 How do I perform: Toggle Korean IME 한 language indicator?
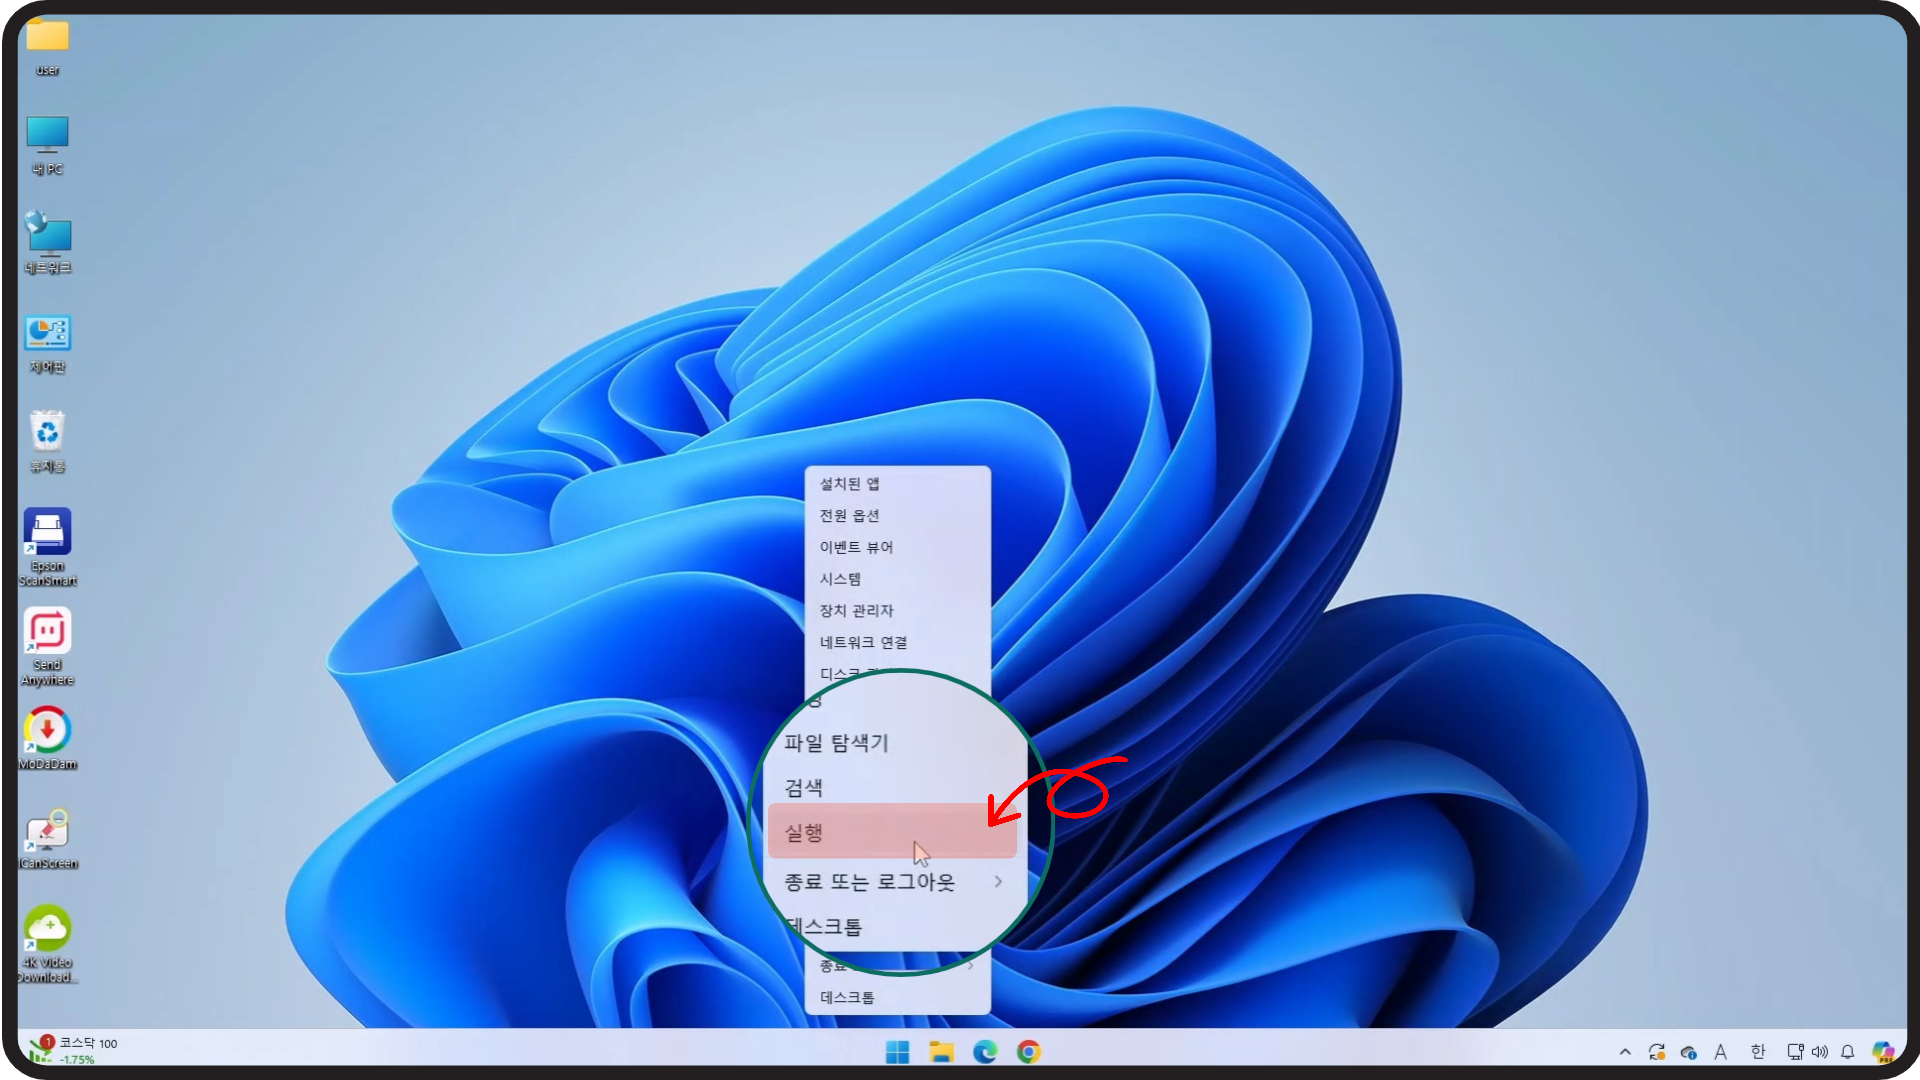click(x=1758, y=1052)
